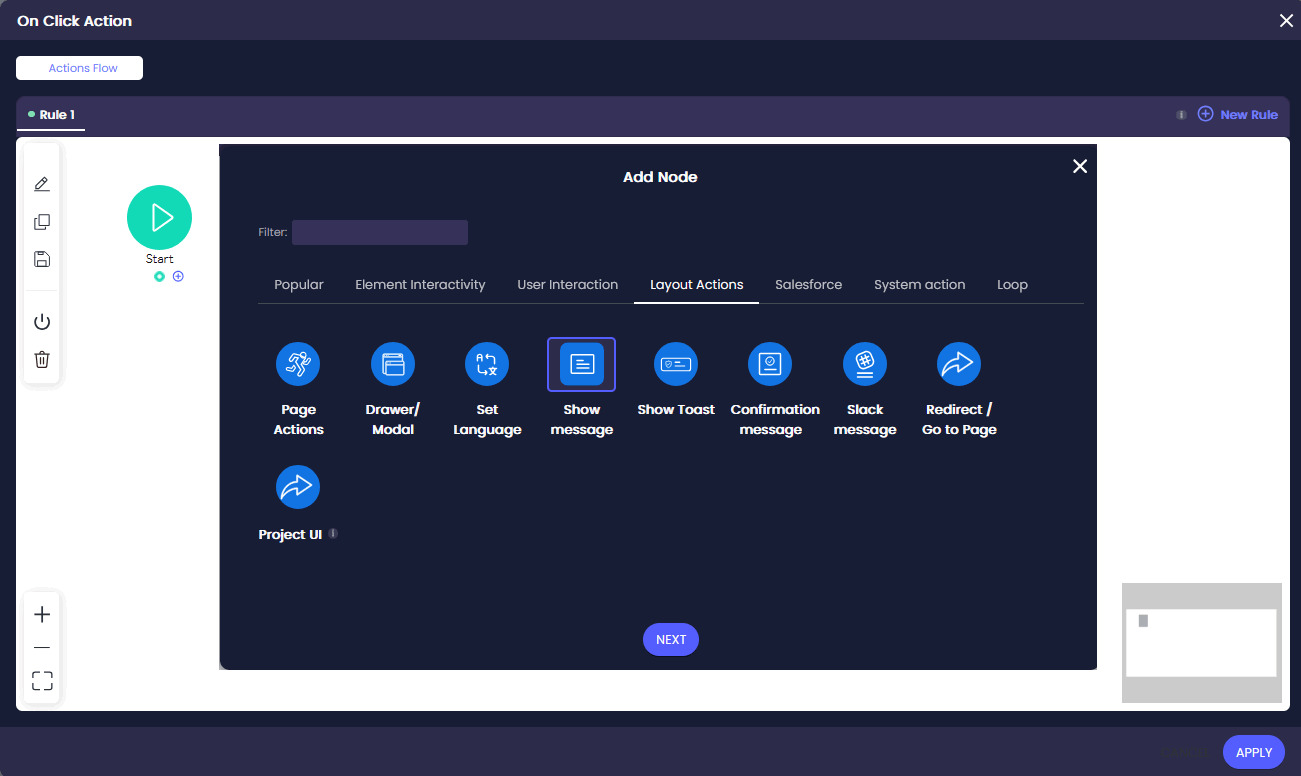The height and width of the screenshot is (776, 1301).
Task: Select the Layout Actions tab
Action: click(x=697, y=285)
